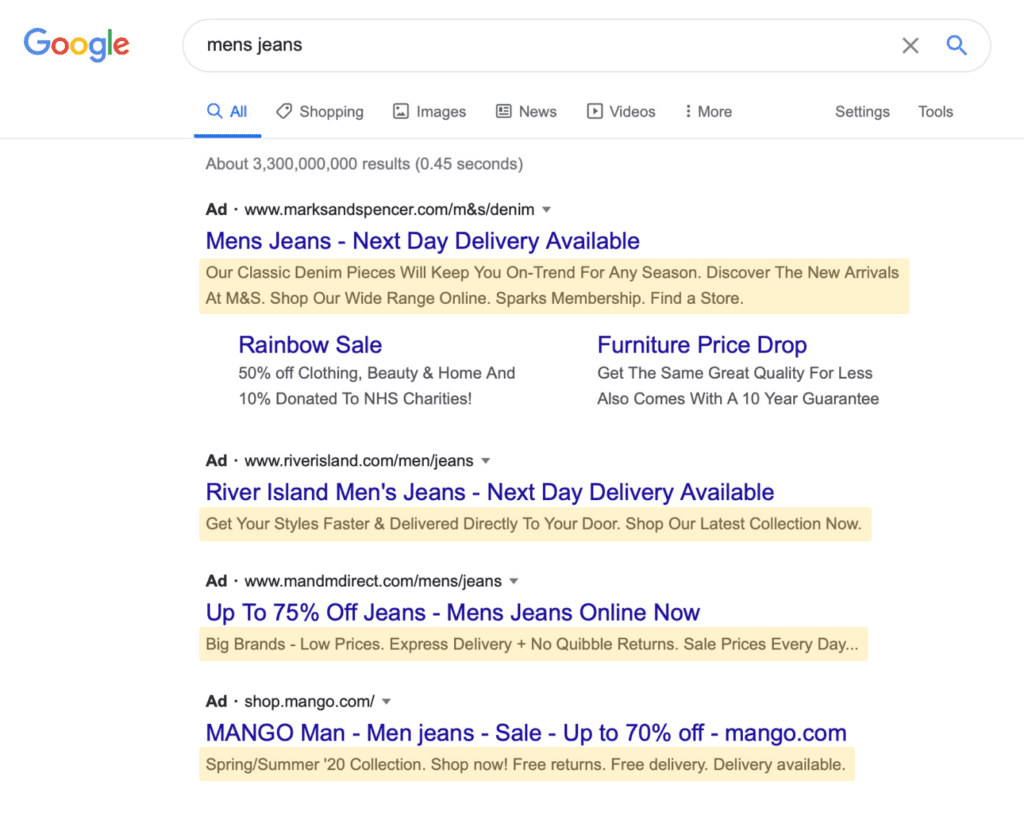Click the Google logo

(76, 45)
